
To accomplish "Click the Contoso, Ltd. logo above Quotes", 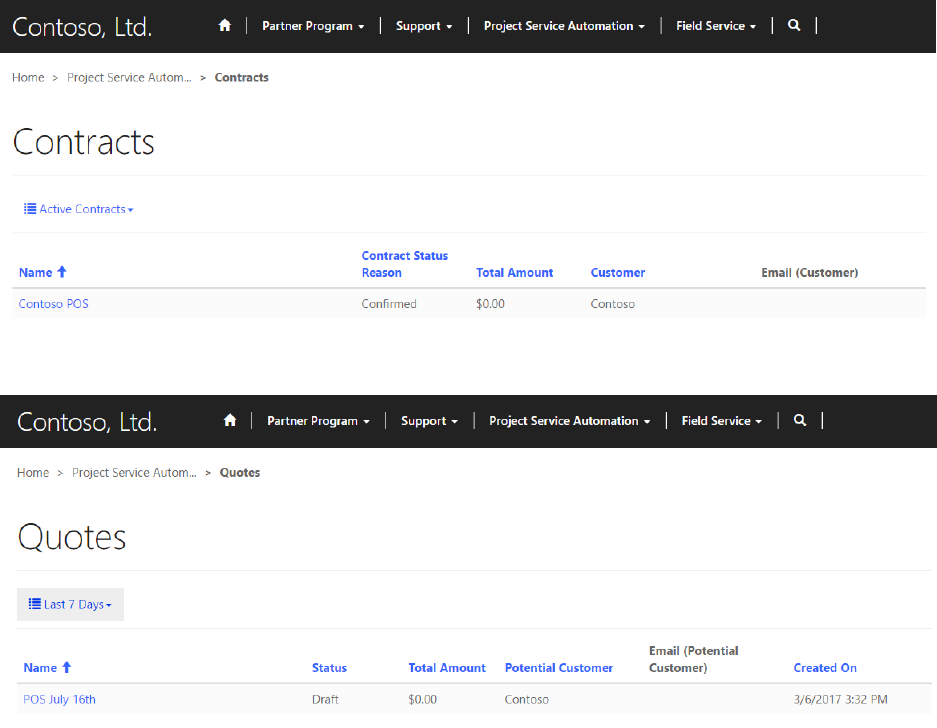I will click(x=87, y=422).
